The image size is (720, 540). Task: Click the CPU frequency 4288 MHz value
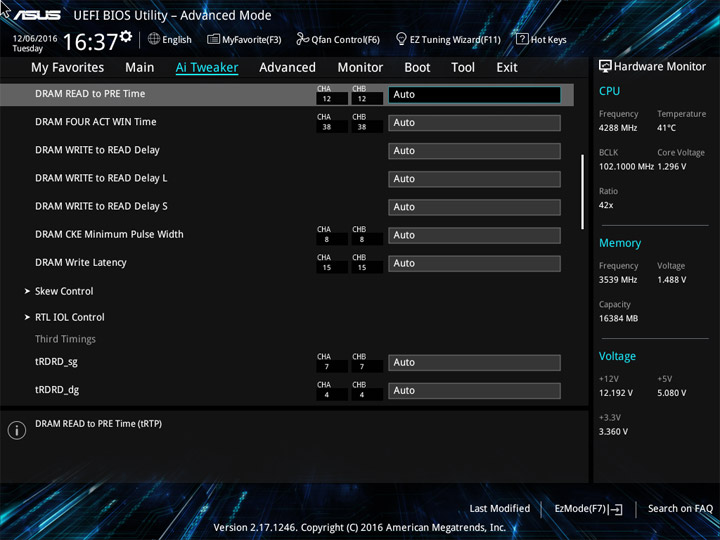(618, 128)
